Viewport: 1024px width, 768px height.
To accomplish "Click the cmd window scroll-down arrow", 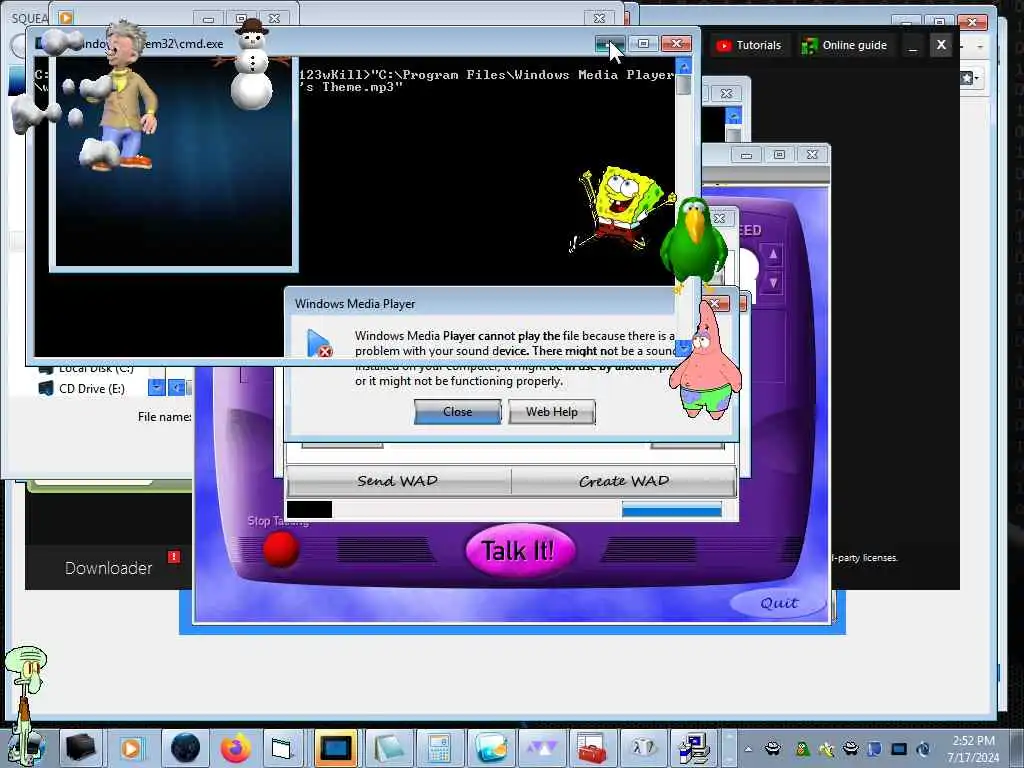I will (683, 348).
